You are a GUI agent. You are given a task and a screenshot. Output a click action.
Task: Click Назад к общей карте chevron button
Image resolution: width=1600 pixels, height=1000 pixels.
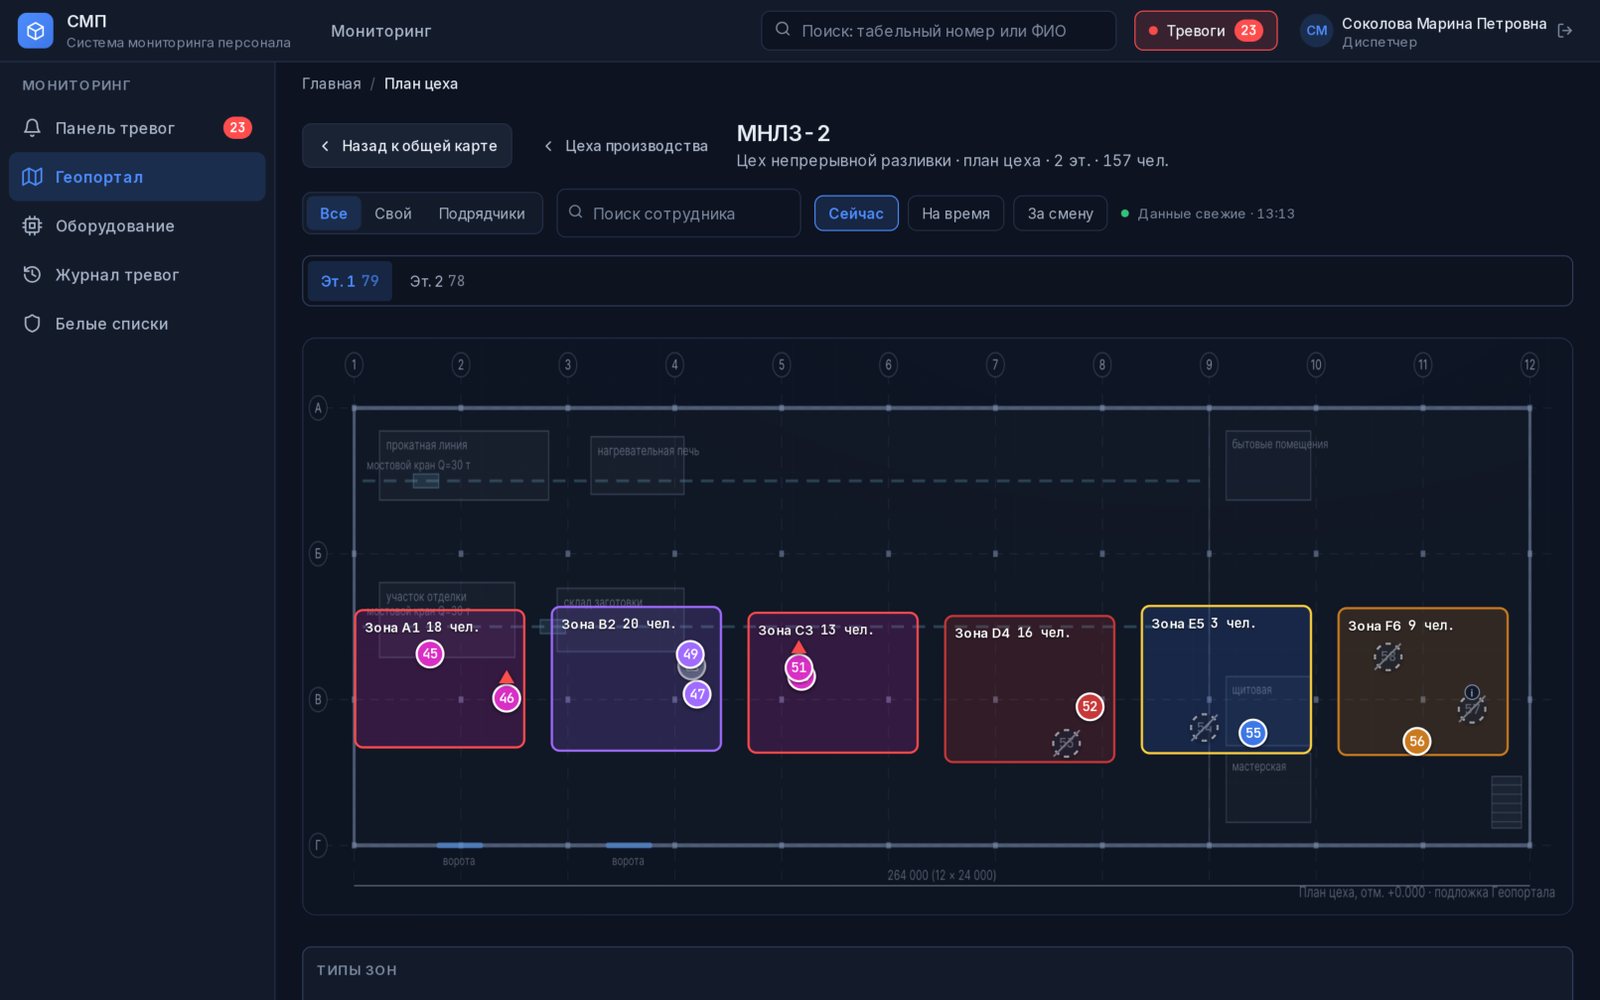tap(407, 146)
